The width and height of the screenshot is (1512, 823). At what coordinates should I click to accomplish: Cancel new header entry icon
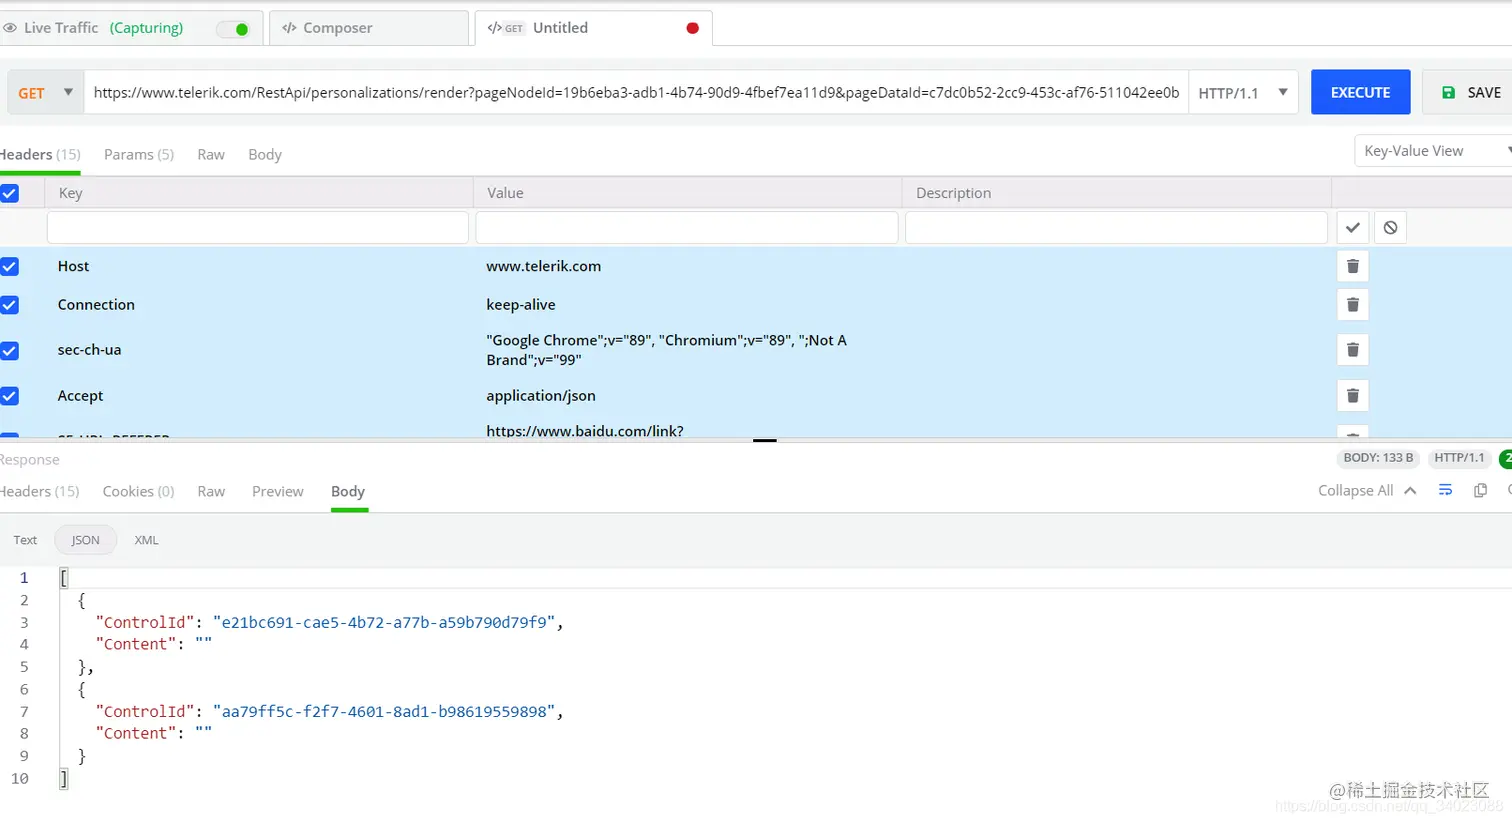coord(1390,228)
